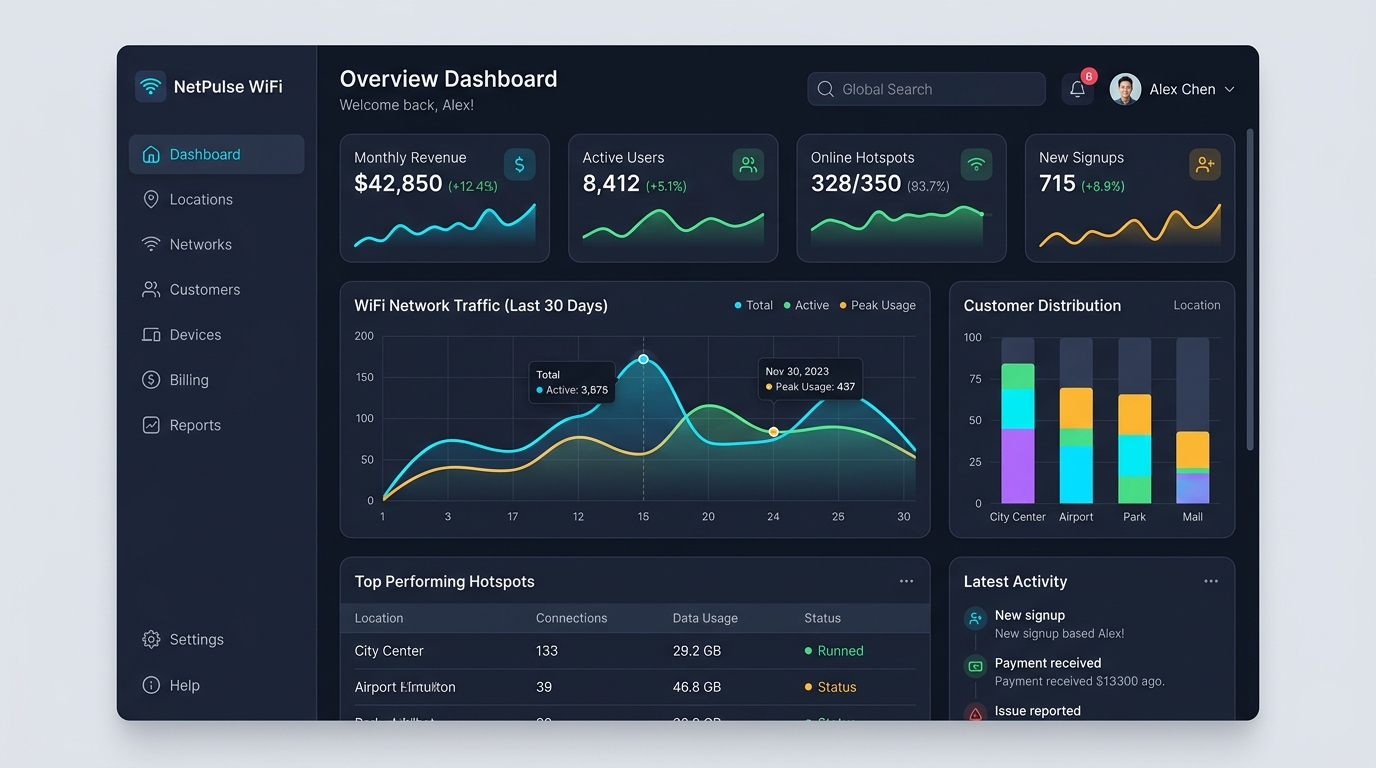Viewport: 1376px width, 768px height.
Task: Open notifications via the bell icon
Action: pos(1077,89)
